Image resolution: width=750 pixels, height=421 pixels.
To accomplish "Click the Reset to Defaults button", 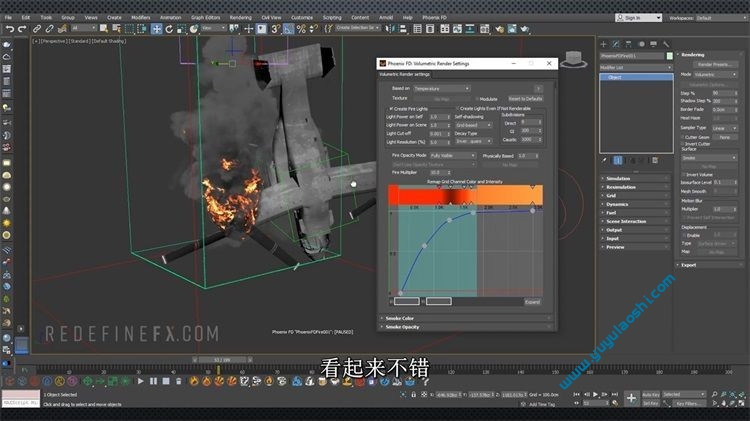I will point(525,99).
